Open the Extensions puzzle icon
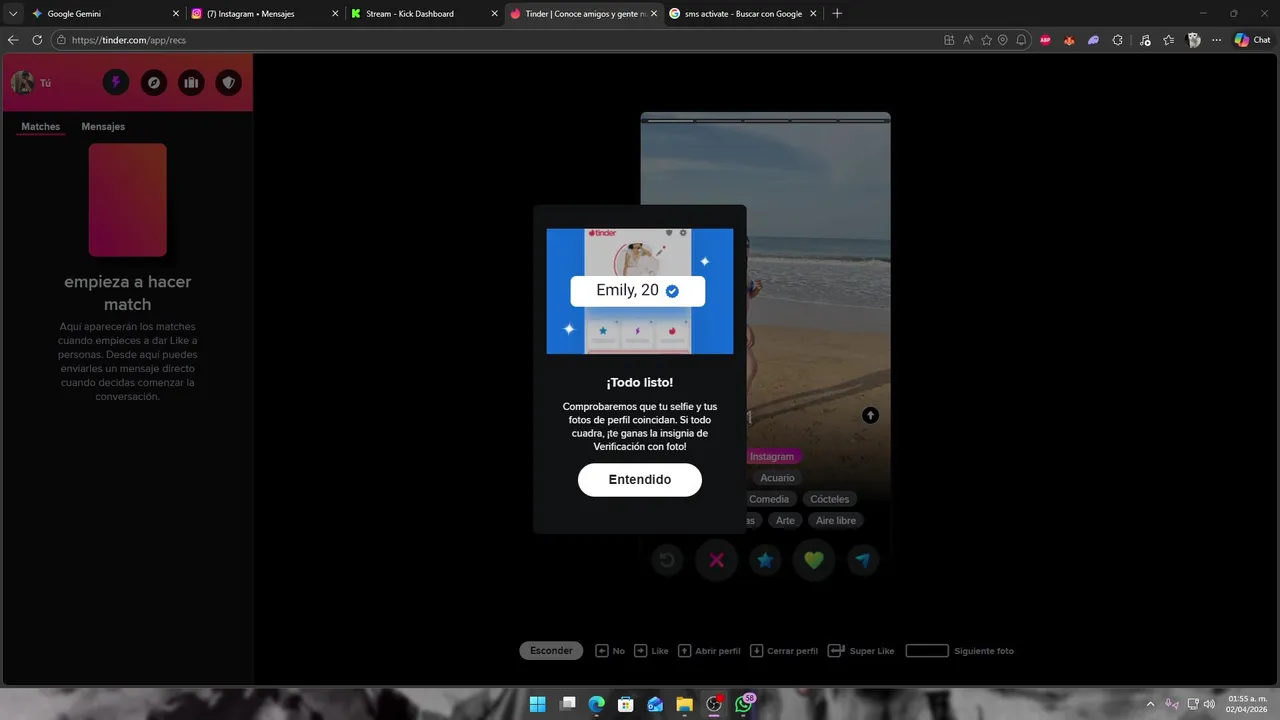 click(1118, 40)
